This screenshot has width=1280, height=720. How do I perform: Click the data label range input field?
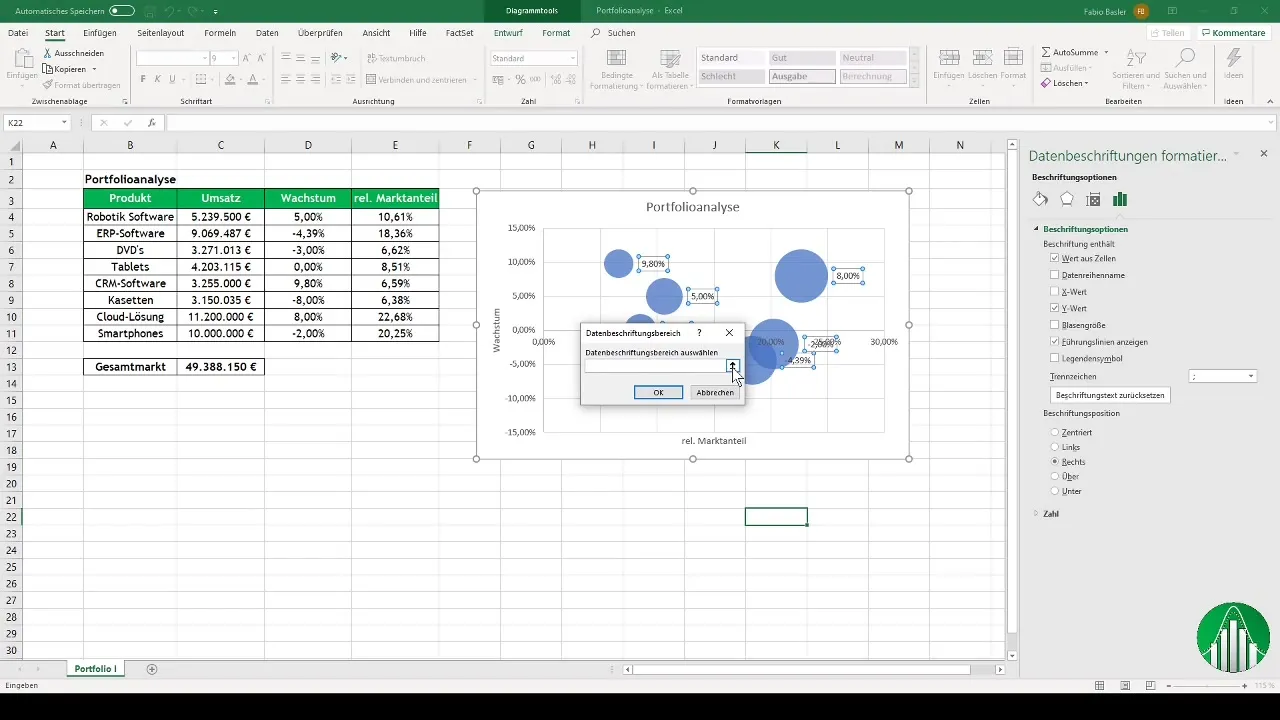click(x=655, y=366)
